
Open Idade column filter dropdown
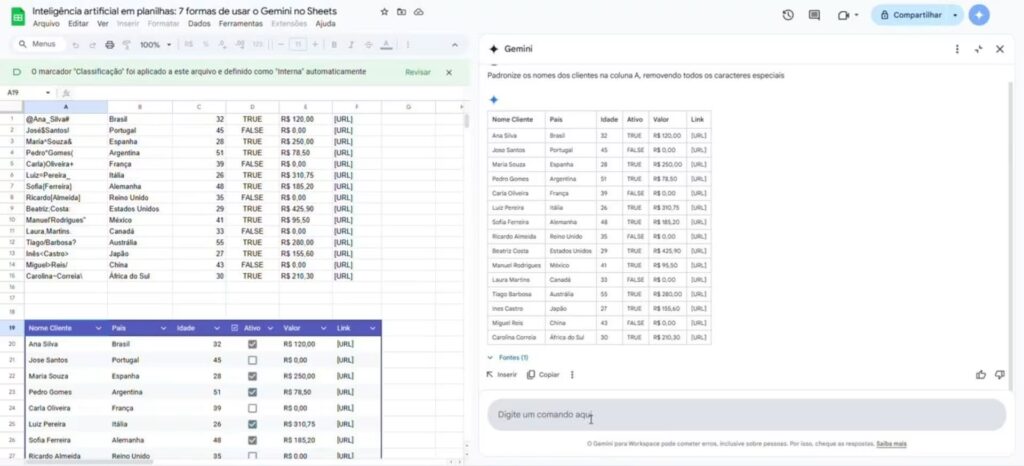point(217,328)
